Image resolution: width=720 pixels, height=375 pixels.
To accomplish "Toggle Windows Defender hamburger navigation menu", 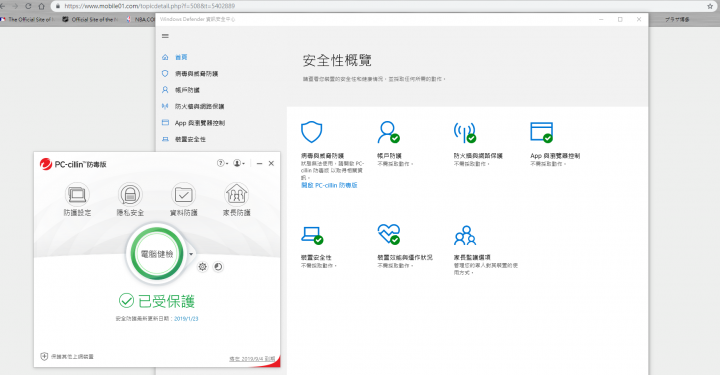I will [x=165, y=36].
